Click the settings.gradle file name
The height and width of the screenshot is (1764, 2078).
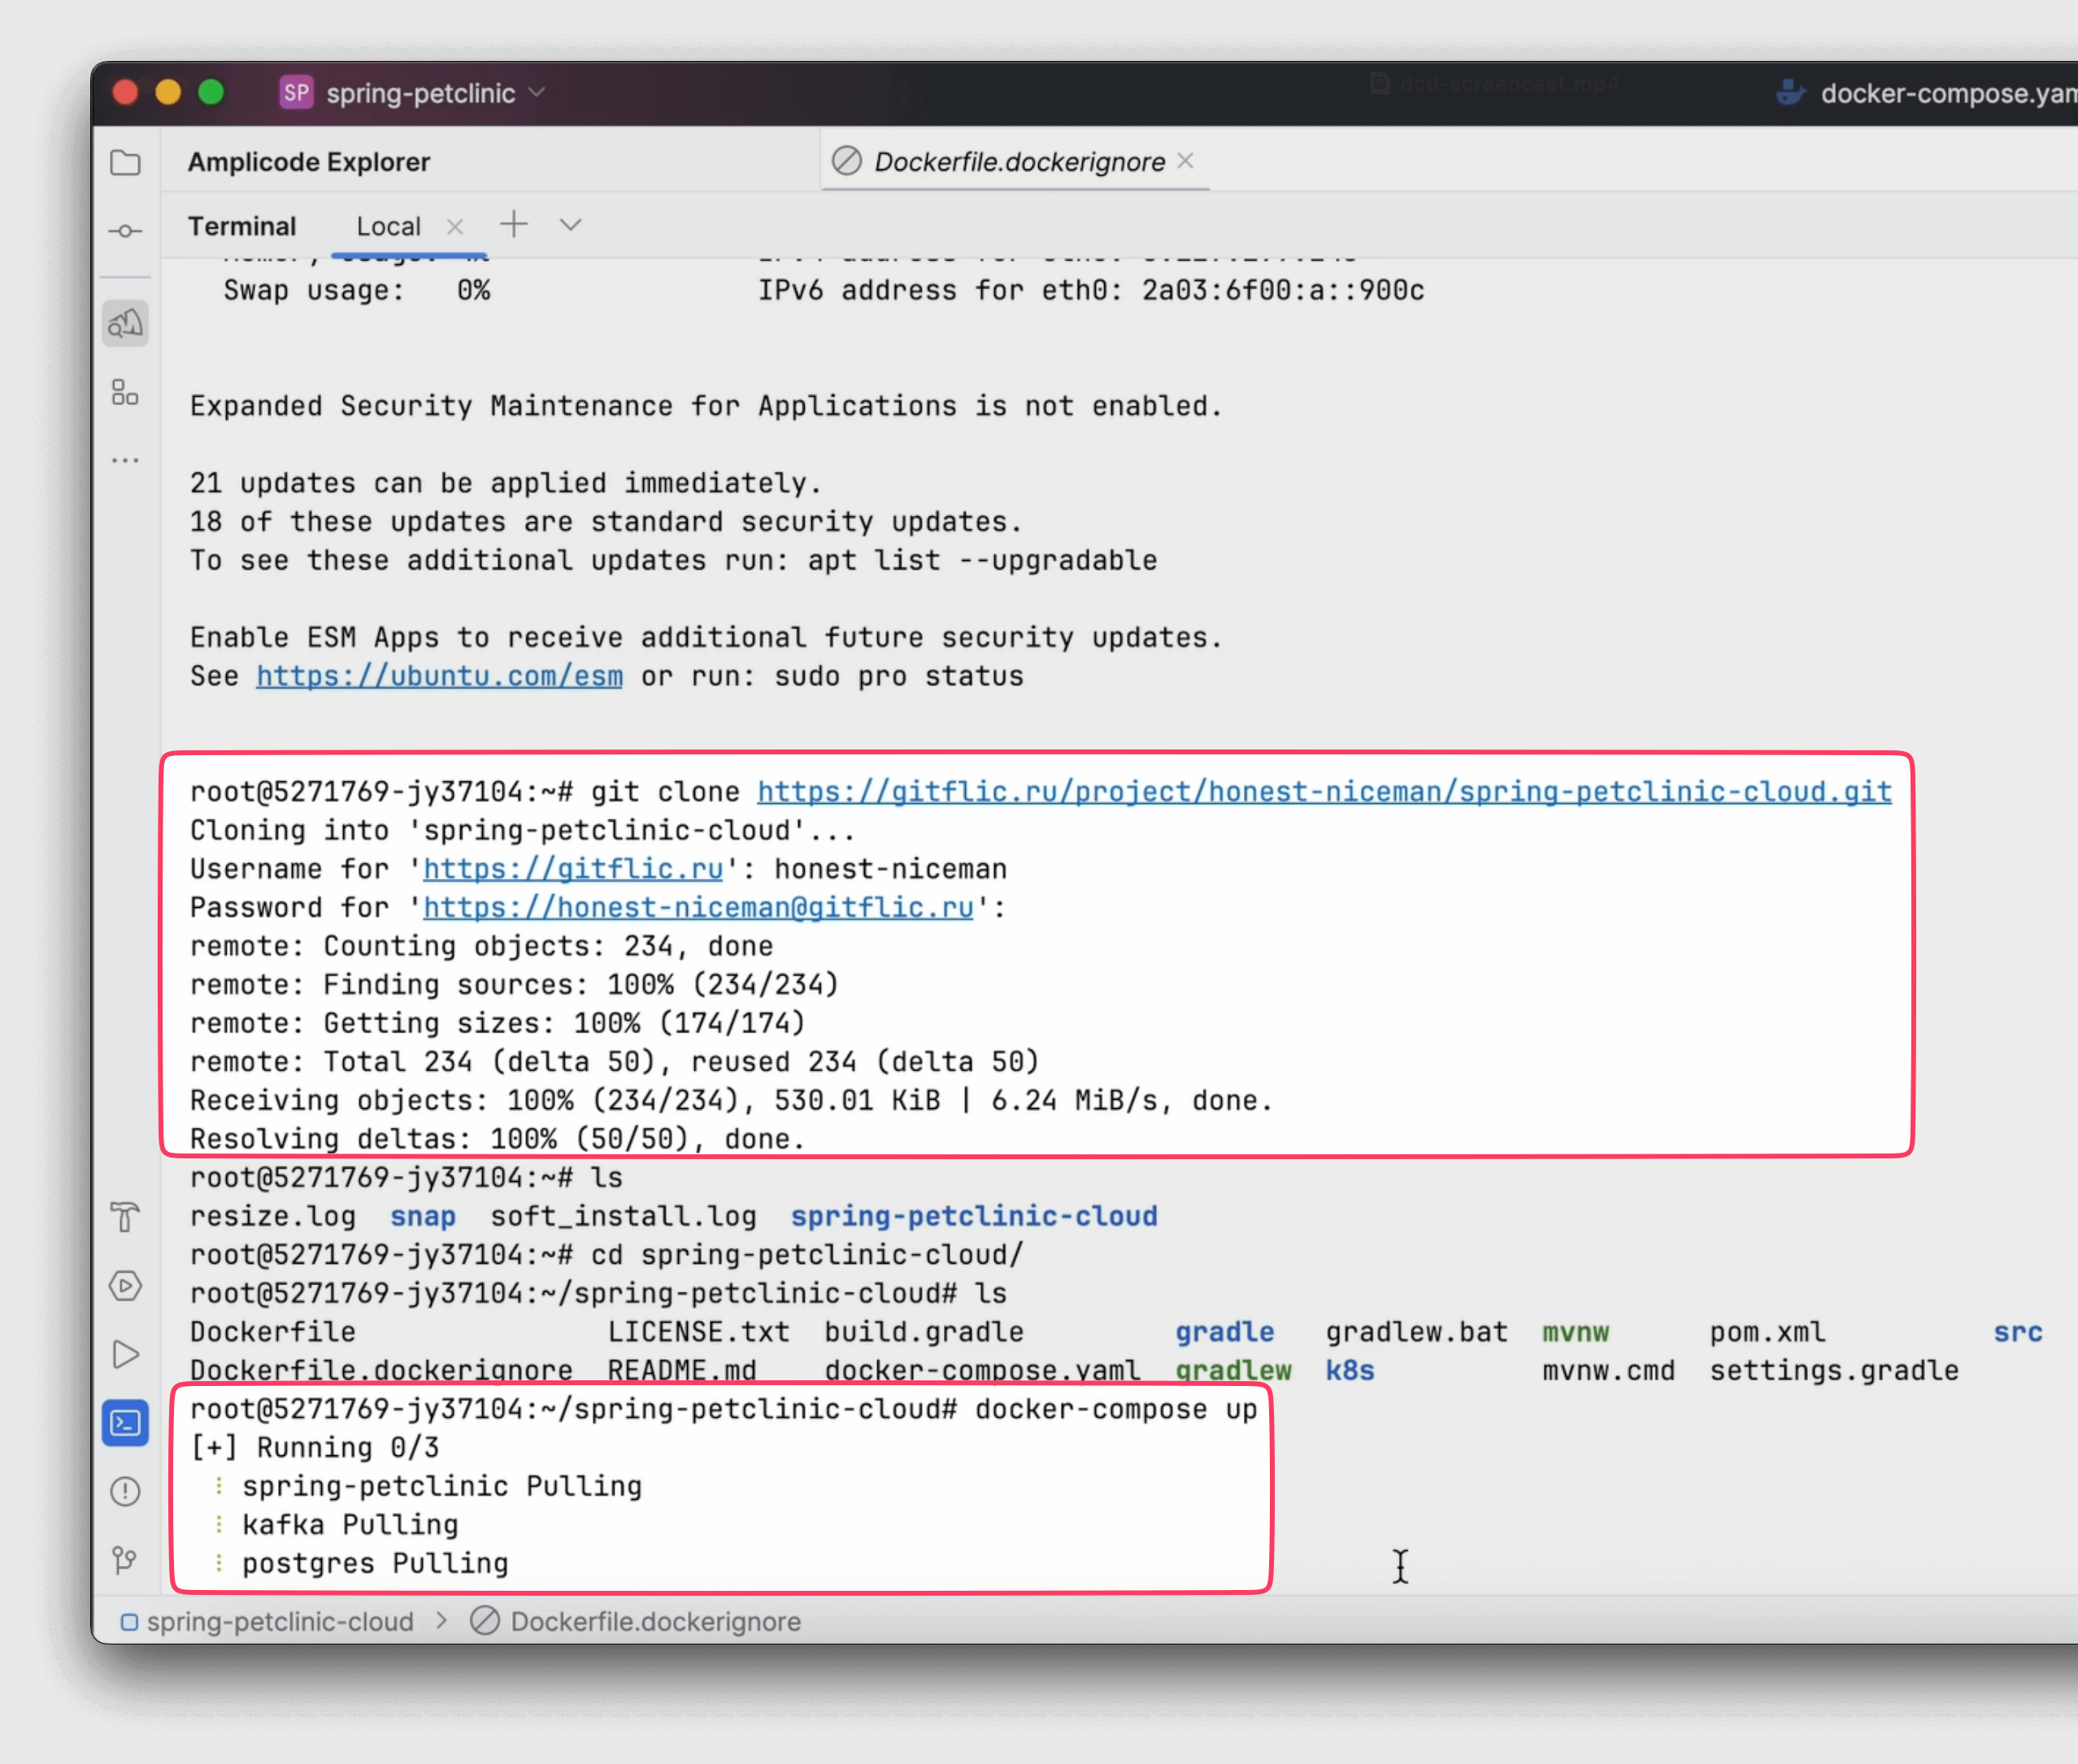point(1834,1370)
